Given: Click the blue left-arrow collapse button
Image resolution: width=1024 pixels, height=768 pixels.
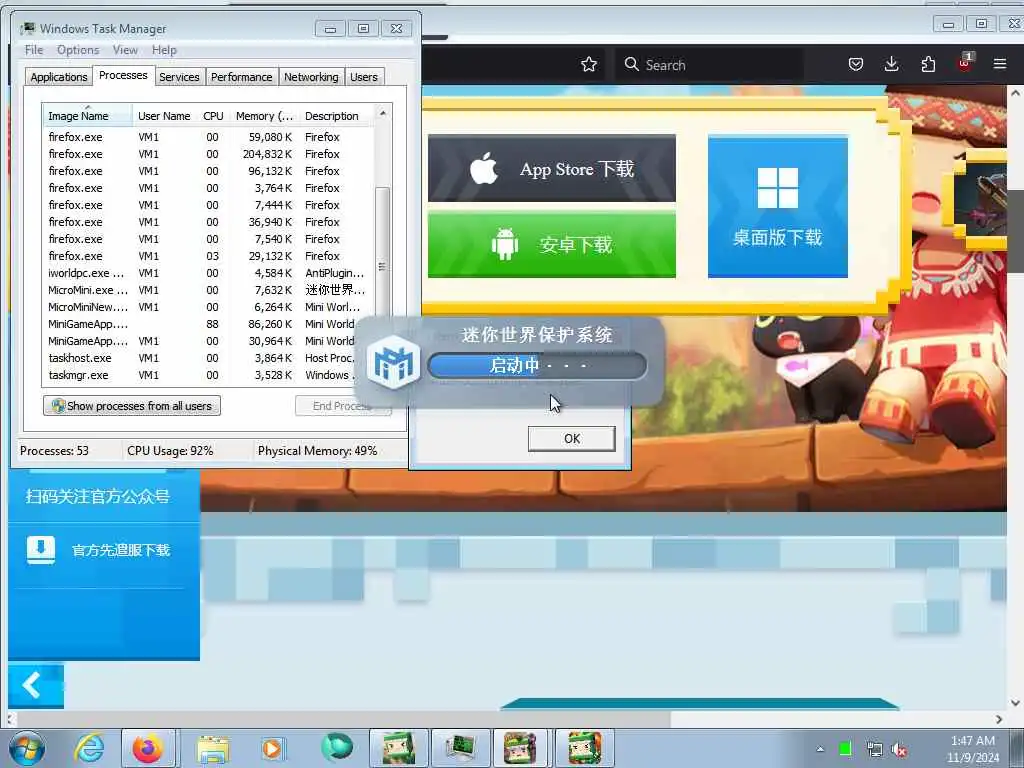Looking at the screenshot, I should pyautogui.click(x=36, y=686).
